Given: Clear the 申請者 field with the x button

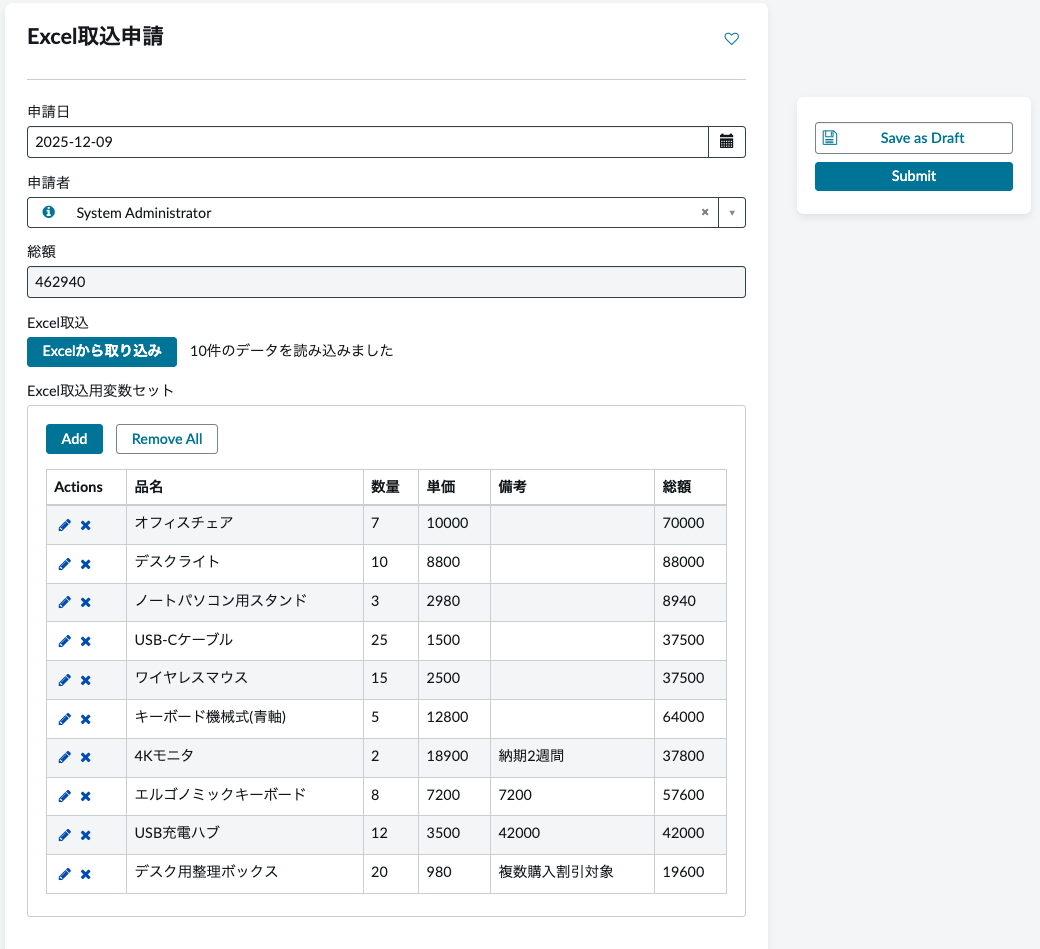Looking at the screenshot, I should 705,212.
